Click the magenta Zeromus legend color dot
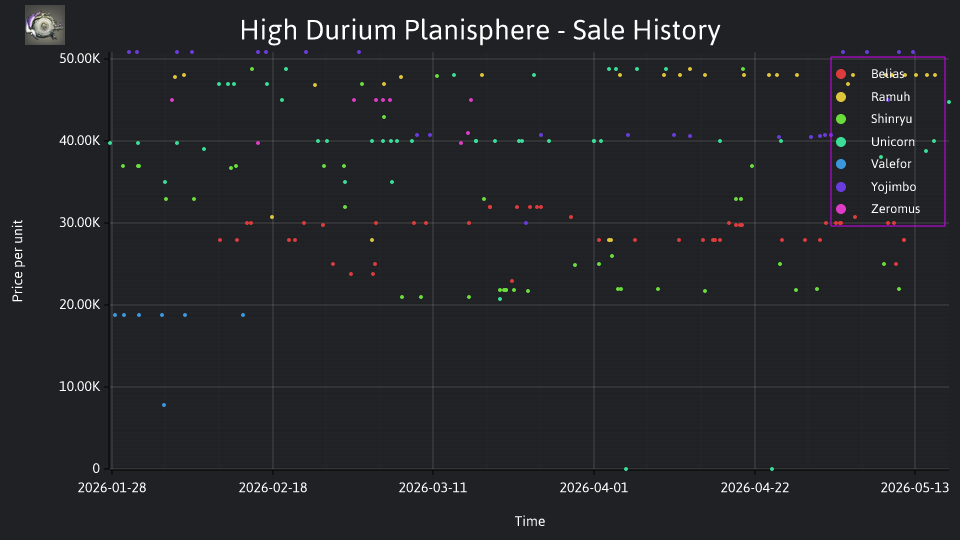This screenshot has height=540, width=960. pyautogui.click(x=841, y=209)
